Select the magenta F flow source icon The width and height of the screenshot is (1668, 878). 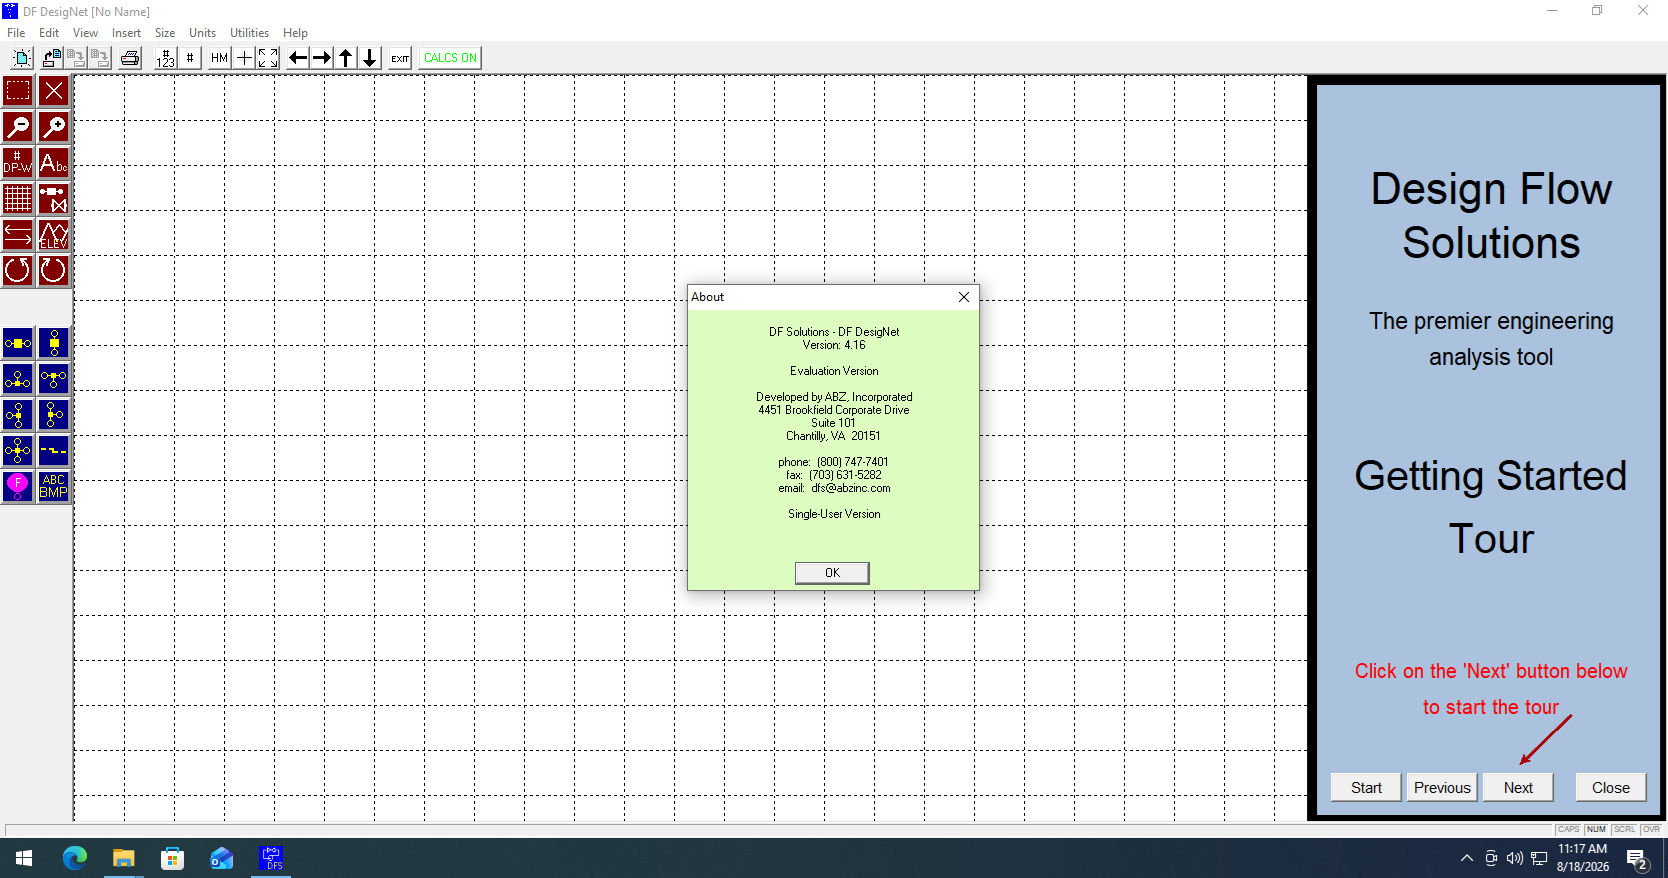(x=18, y=487)
